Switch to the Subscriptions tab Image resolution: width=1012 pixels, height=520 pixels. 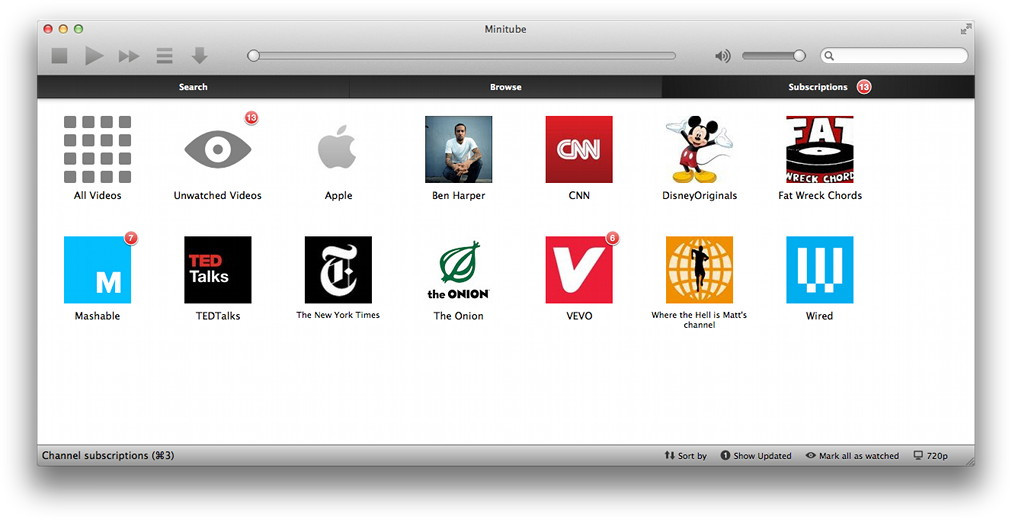point(818,86)
